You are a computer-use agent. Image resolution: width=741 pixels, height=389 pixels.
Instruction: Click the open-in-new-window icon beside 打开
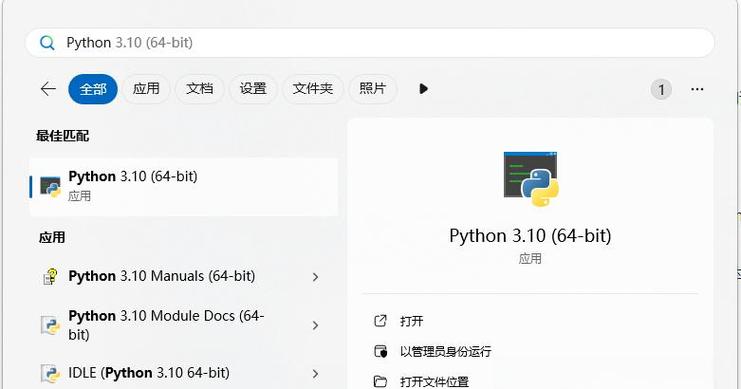(380, 321)
